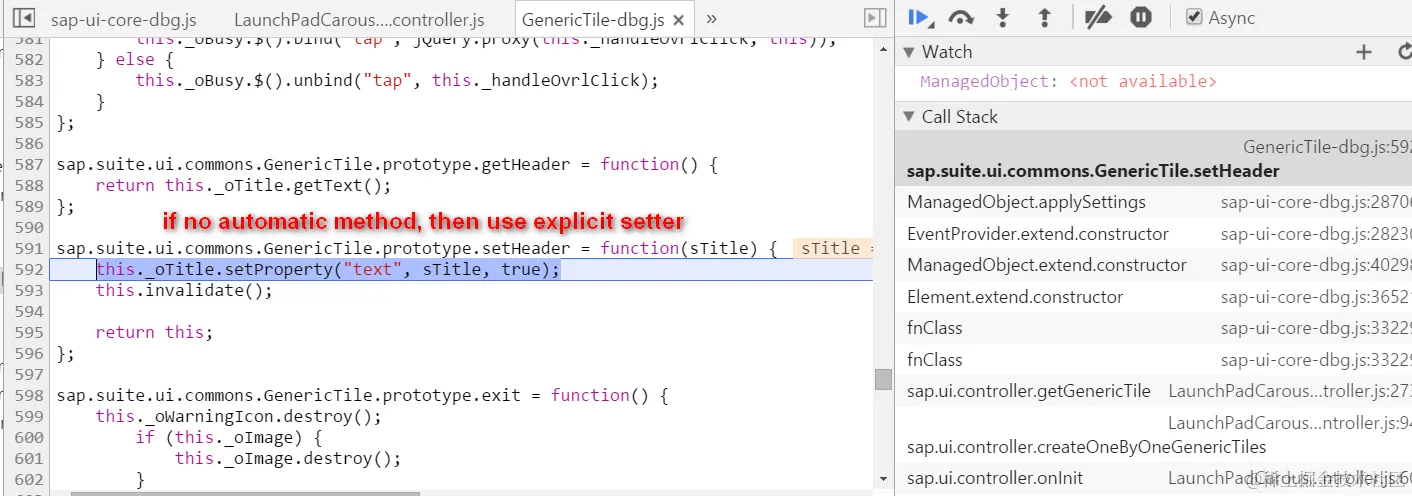
Task: Set breakpoint on line 592
Action: click(x=30, y=270)
